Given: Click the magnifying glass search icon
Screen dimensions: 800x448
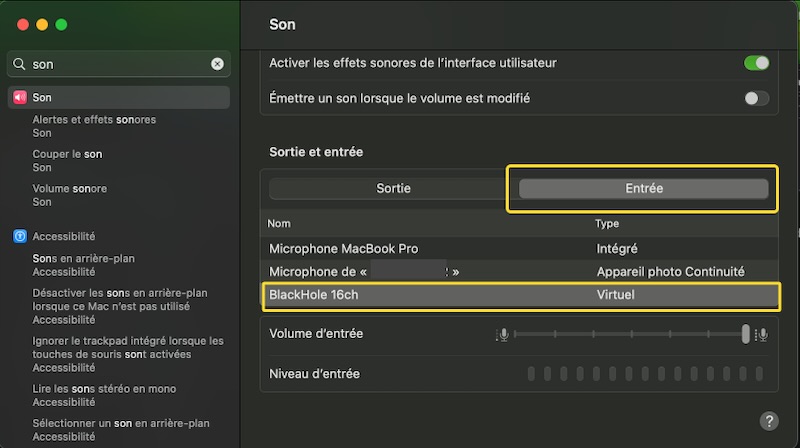Looking at the screenshot, I should coord(20,64).
